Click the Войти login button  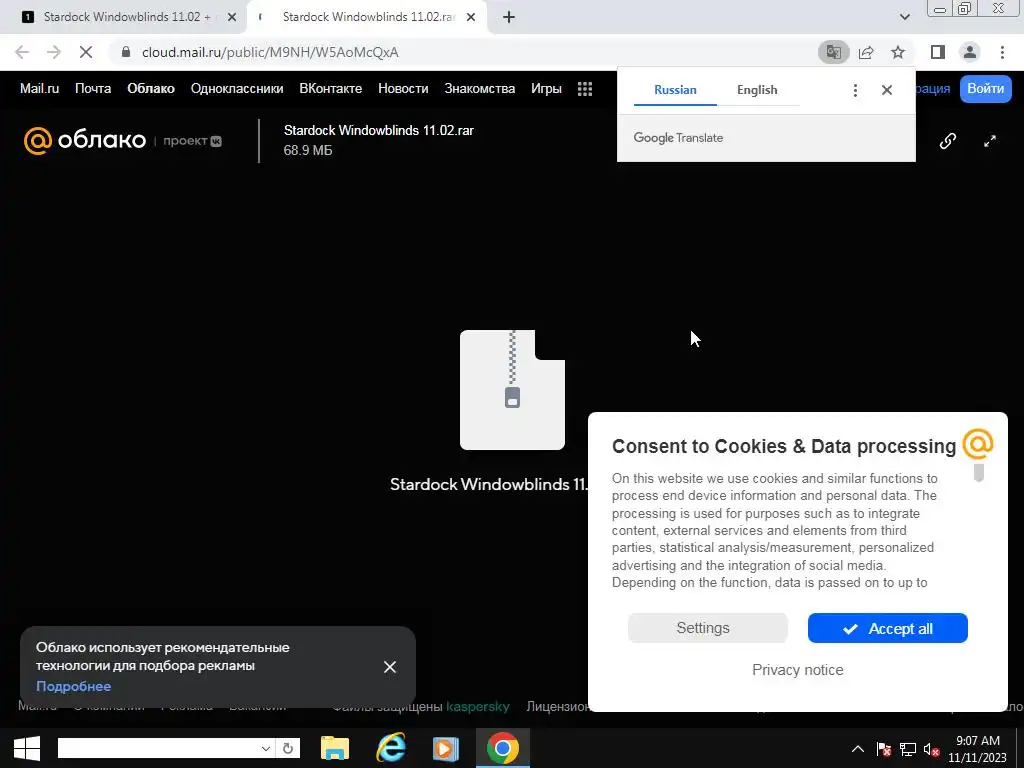[985, 89]
